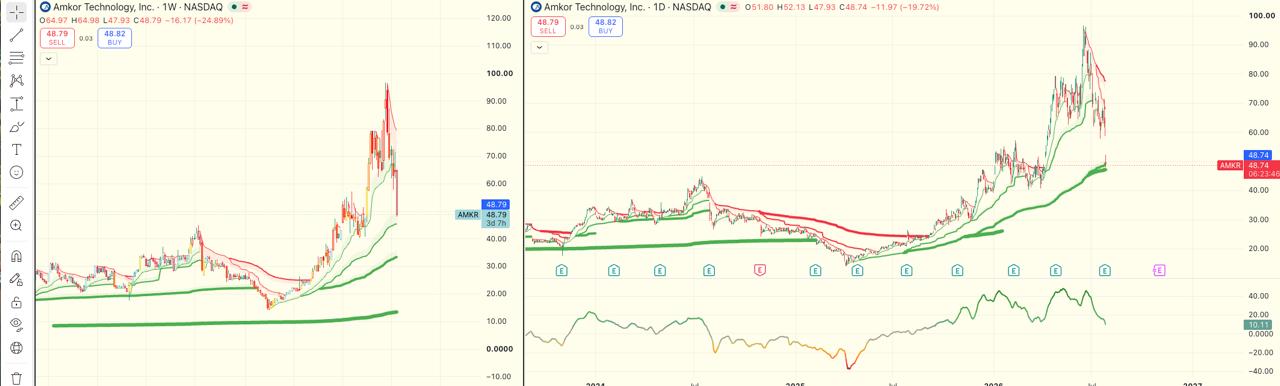Toggle magnet mode snapping

[16, 255]
